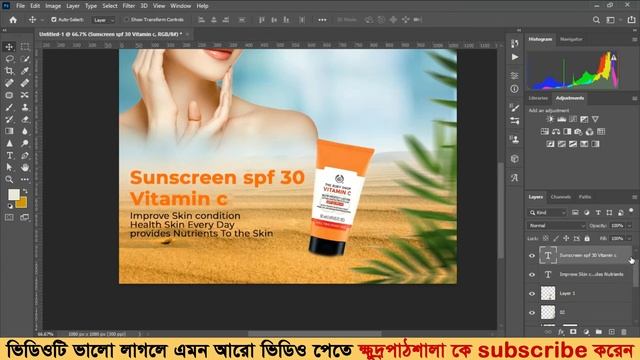The height and width of the screenshot is (360, 640).
Task: Open the Filter menu
Action: [129, 6]
